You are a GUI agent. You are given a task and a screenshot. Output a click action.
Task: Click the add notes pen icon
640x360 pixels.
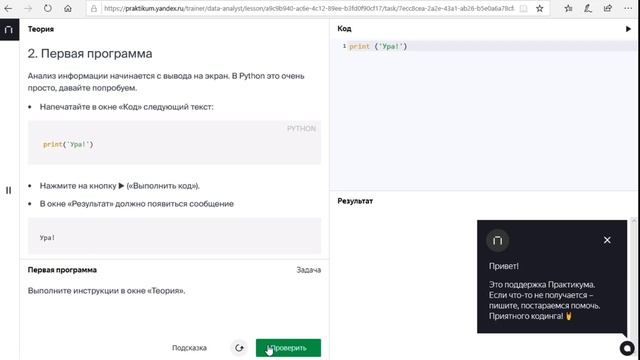[588, 8]
